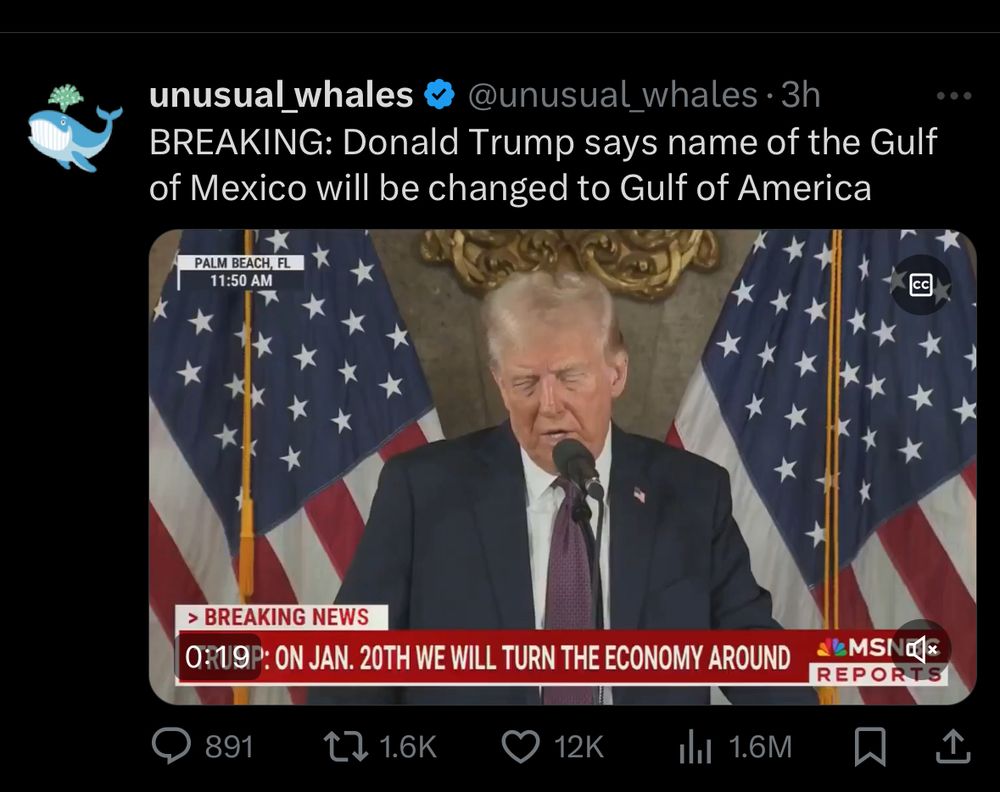Open the Gulf of America tweet text
This screenshot has height=792, width=1000.
(x=543, y=165)
